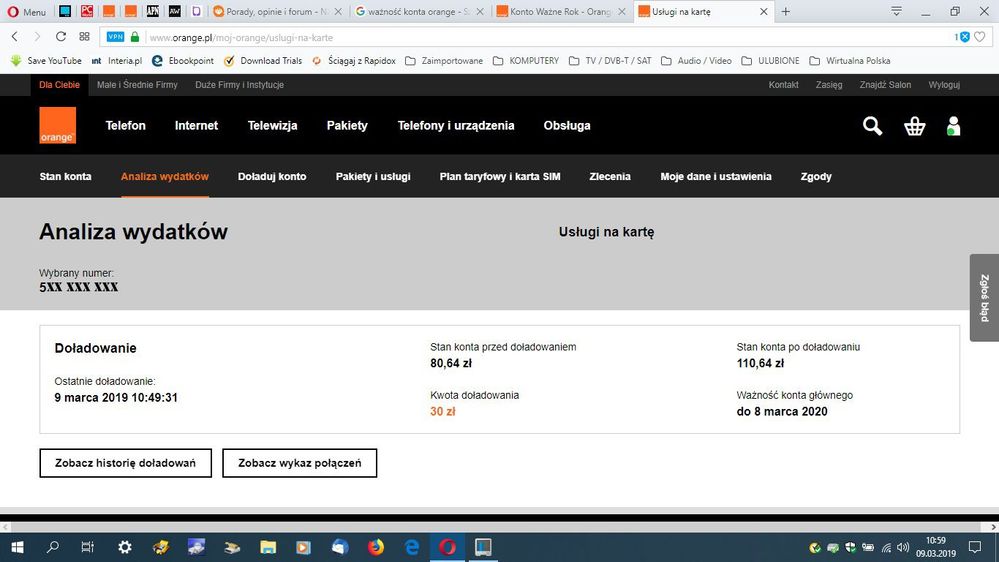Open Download Trials bookmark

(263, 61)
